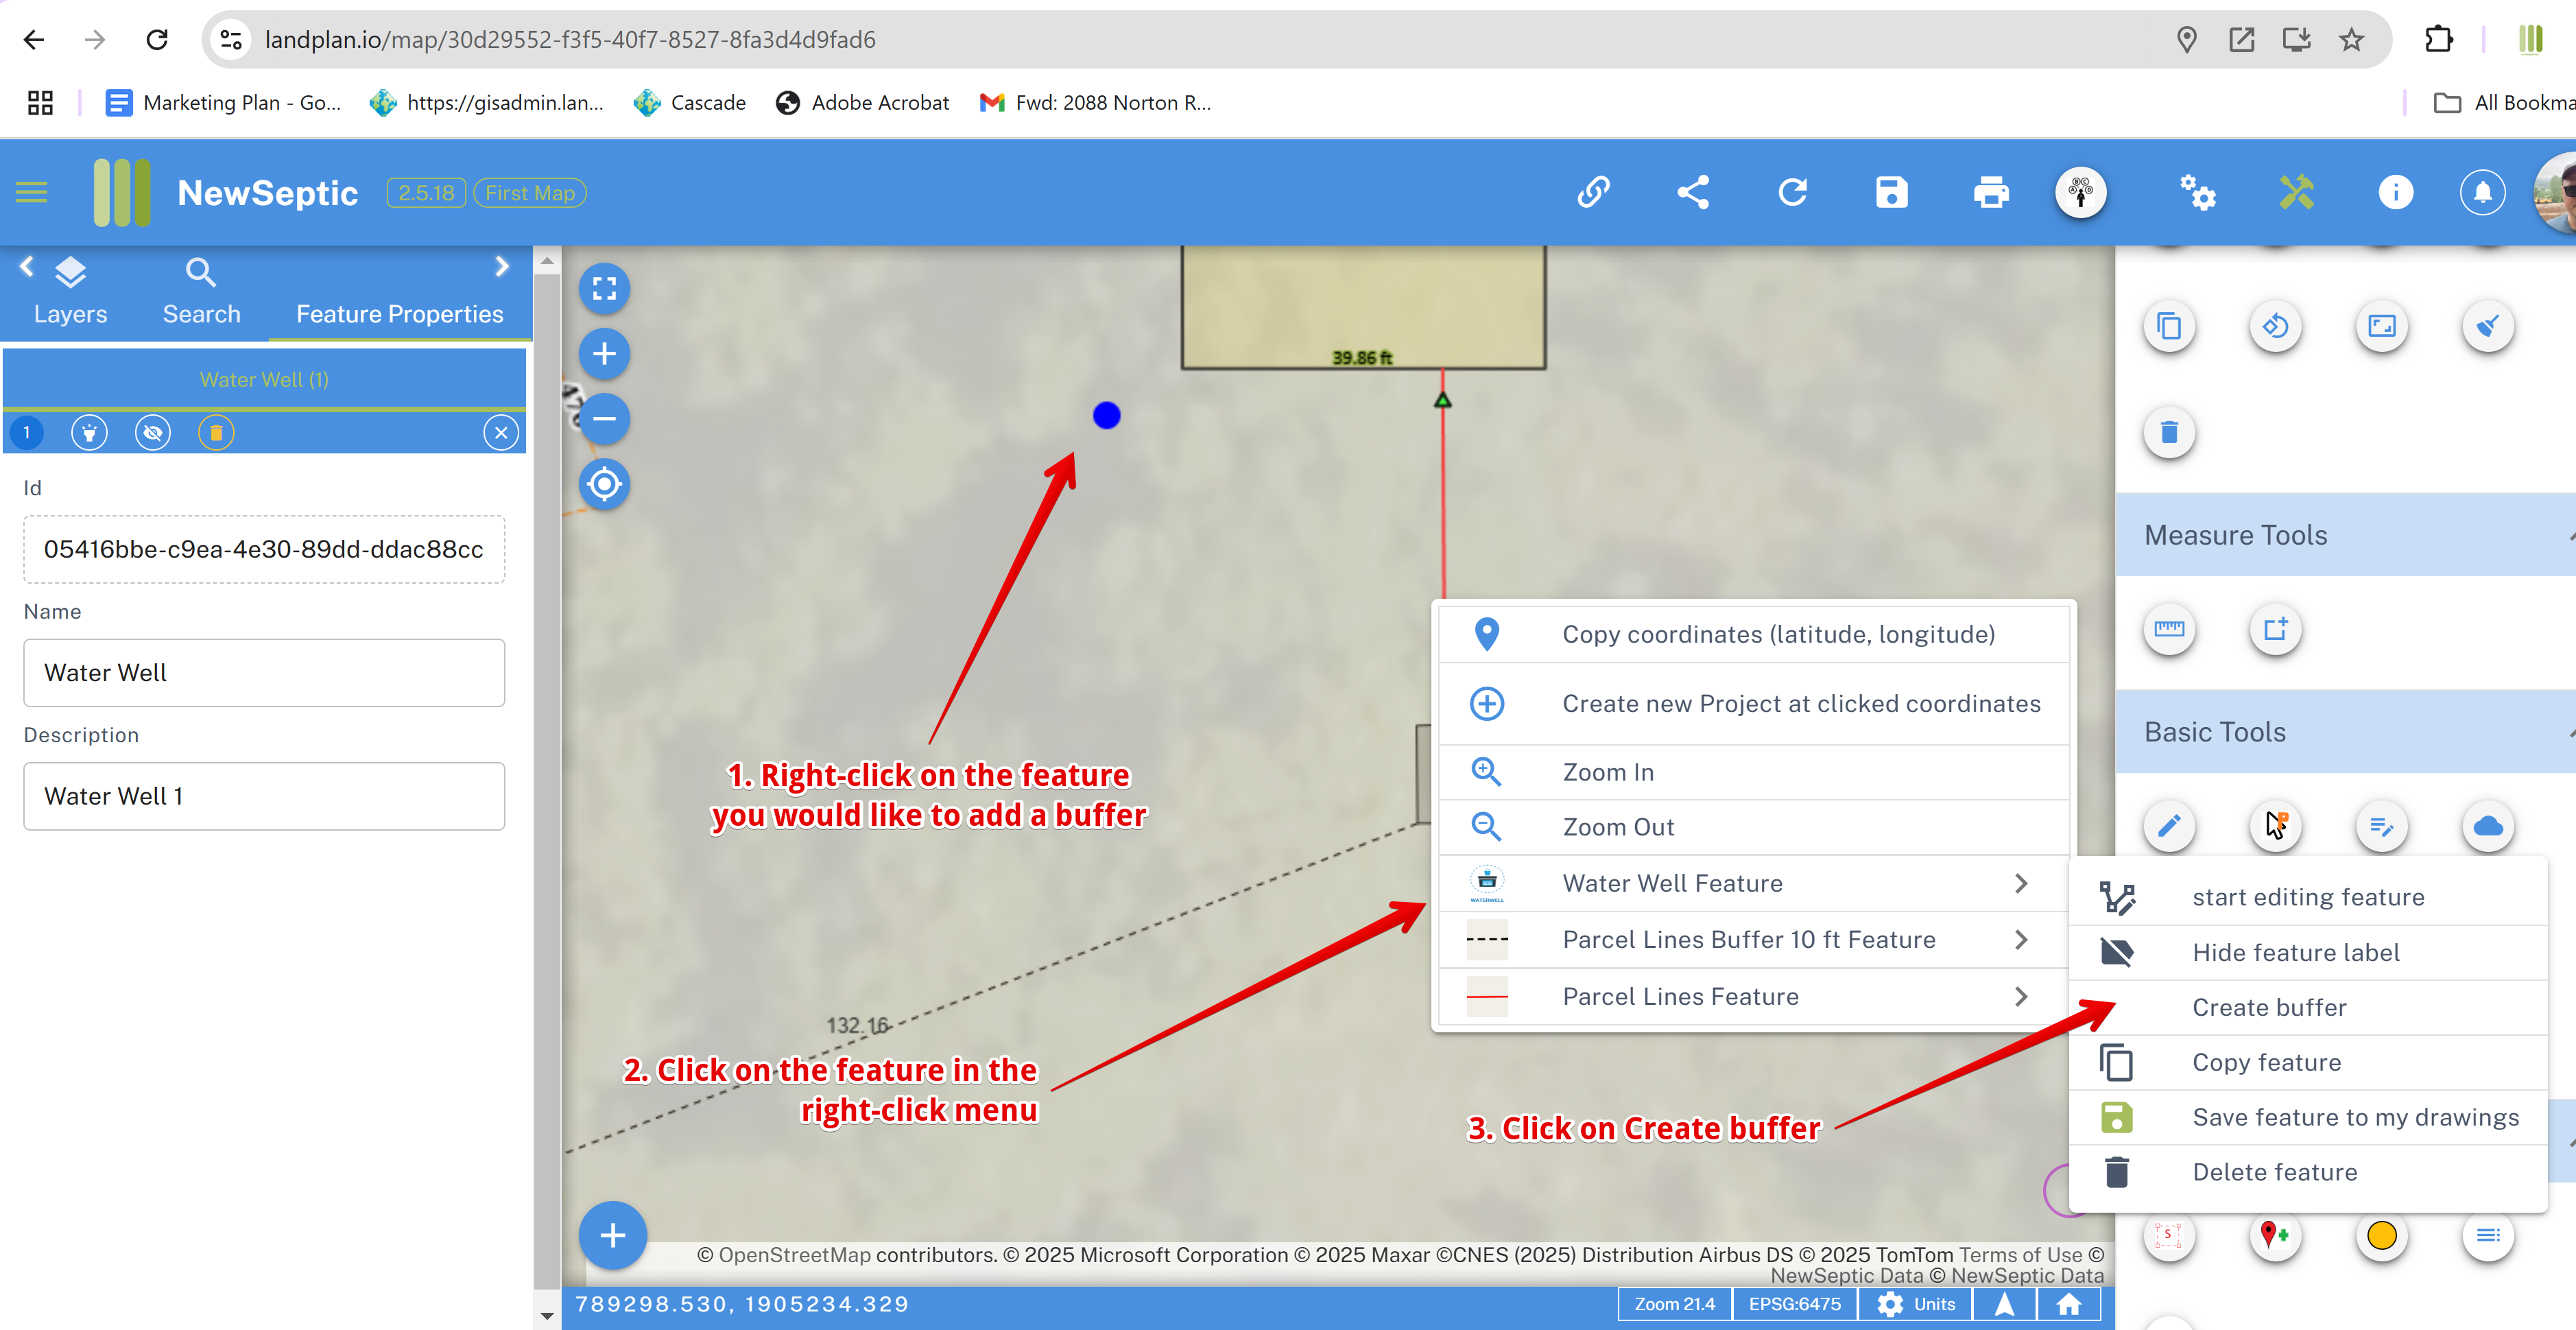Move side panel tabs to previous
2576x1330 pixels.
pos(27,267)
